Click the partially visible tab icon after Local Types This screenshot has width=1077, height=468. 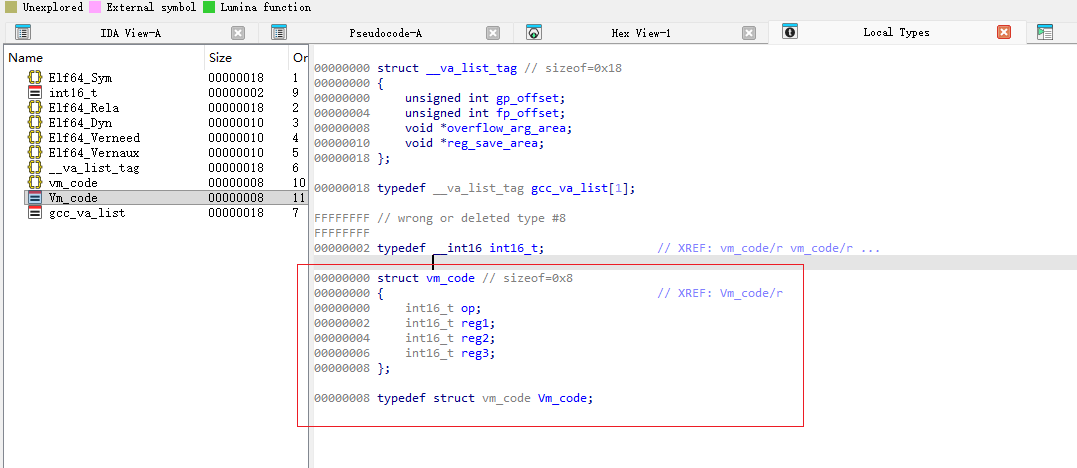pyautogui.click(x=1045, y=32)
